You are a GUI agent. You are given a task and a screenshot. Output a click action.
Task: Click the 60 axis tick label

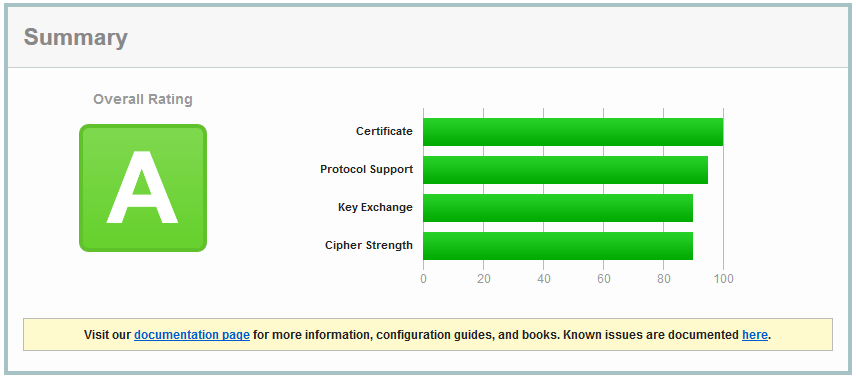coord(604,279)
